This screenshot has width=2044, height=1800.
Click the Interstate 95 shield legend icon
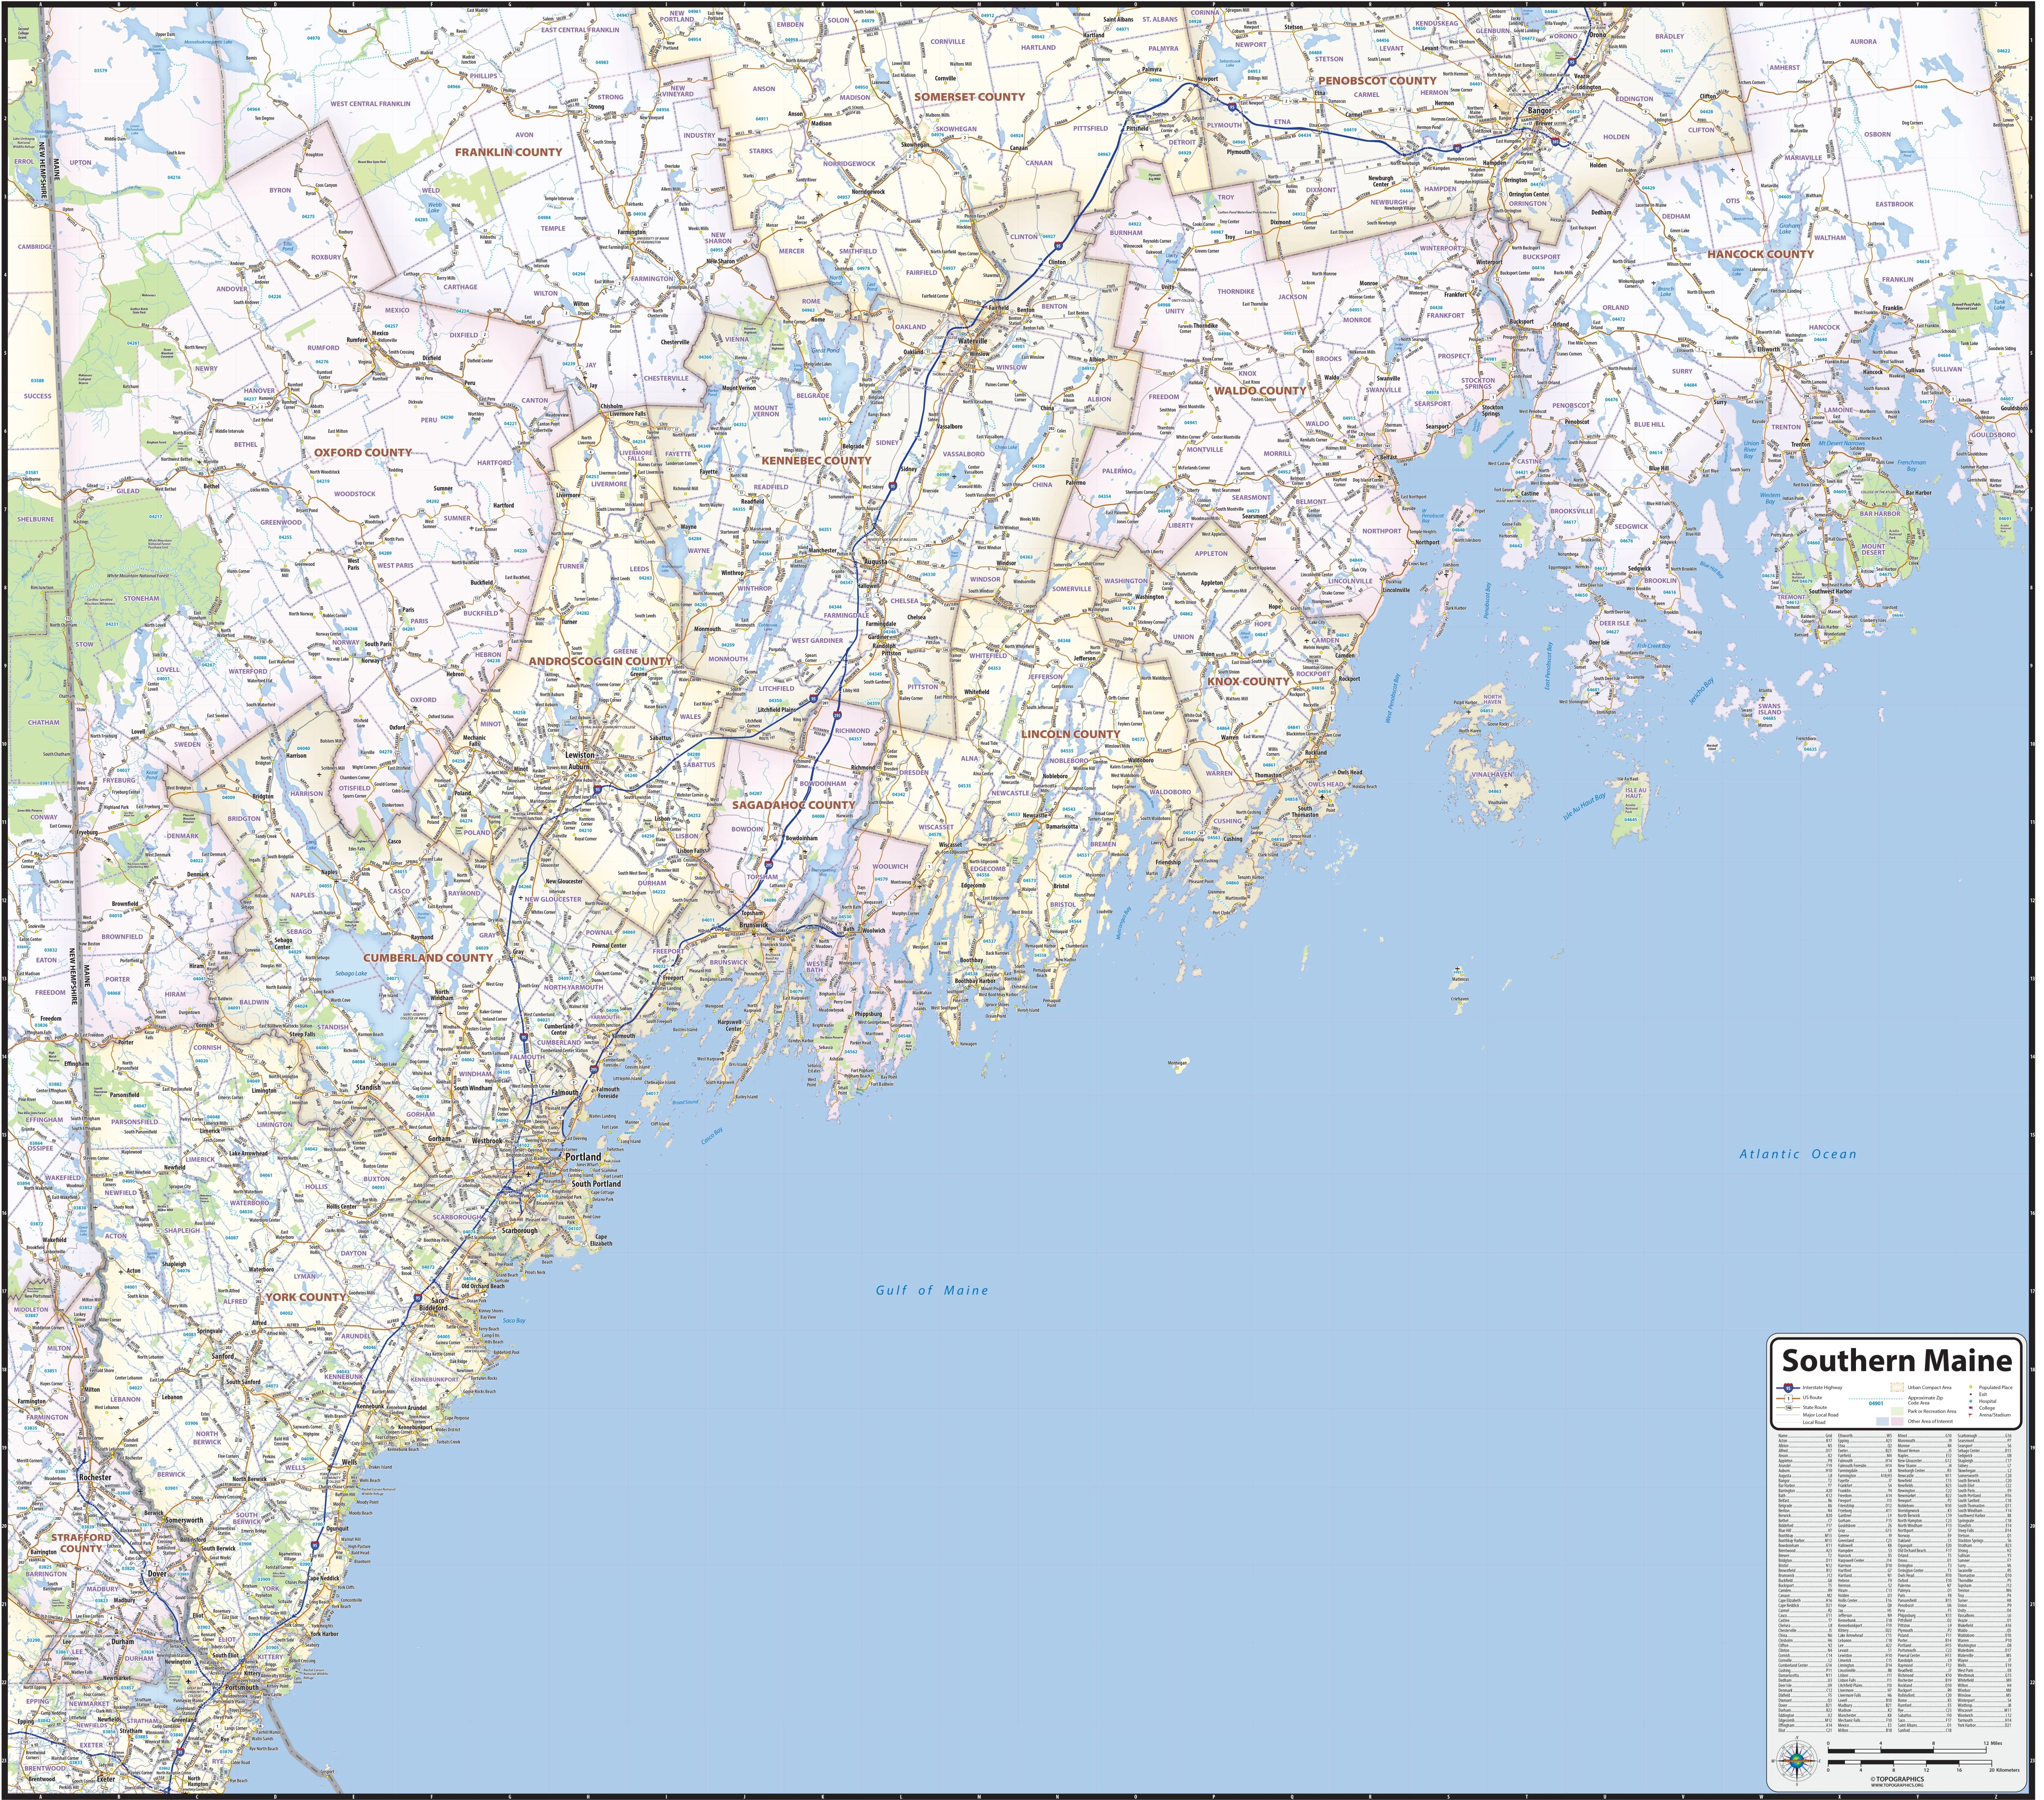click(1788, 1388)
